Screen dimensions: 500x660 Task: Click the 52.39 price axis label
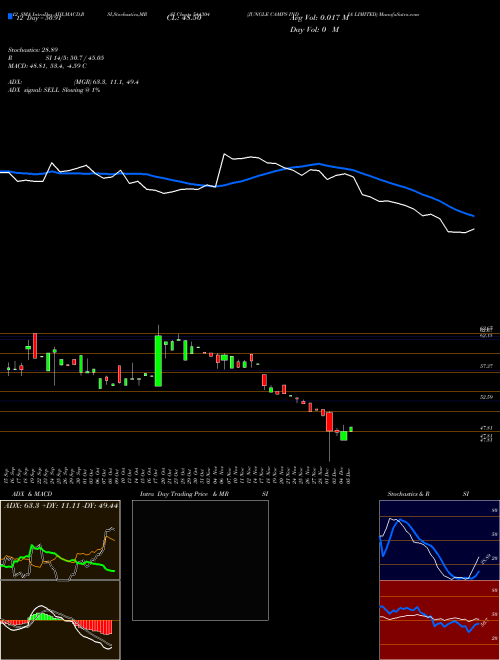[487, 397]
